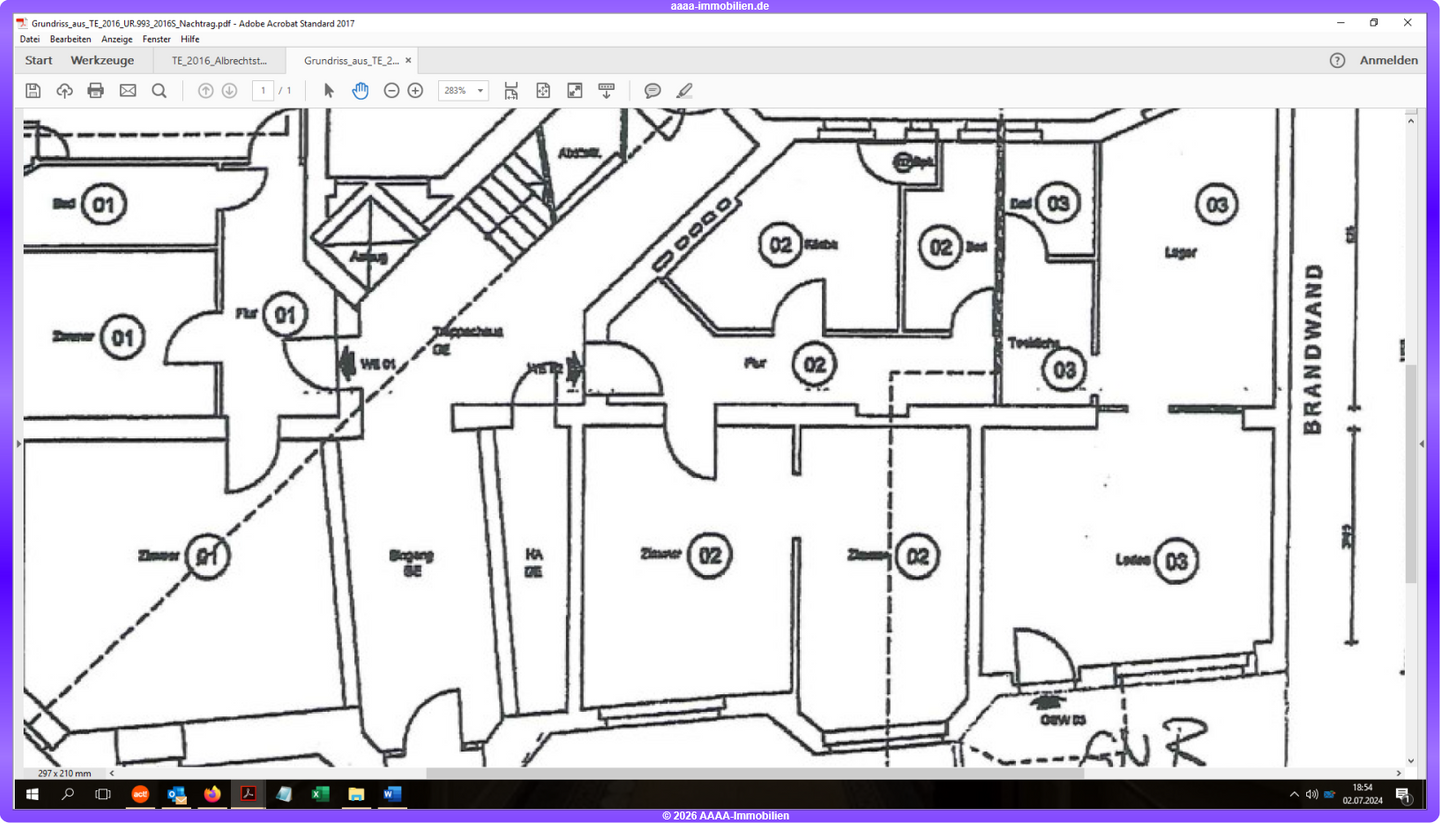The image size is (1440, 823).
Task: Activate the hand pan tool
Action: point(360,91)
